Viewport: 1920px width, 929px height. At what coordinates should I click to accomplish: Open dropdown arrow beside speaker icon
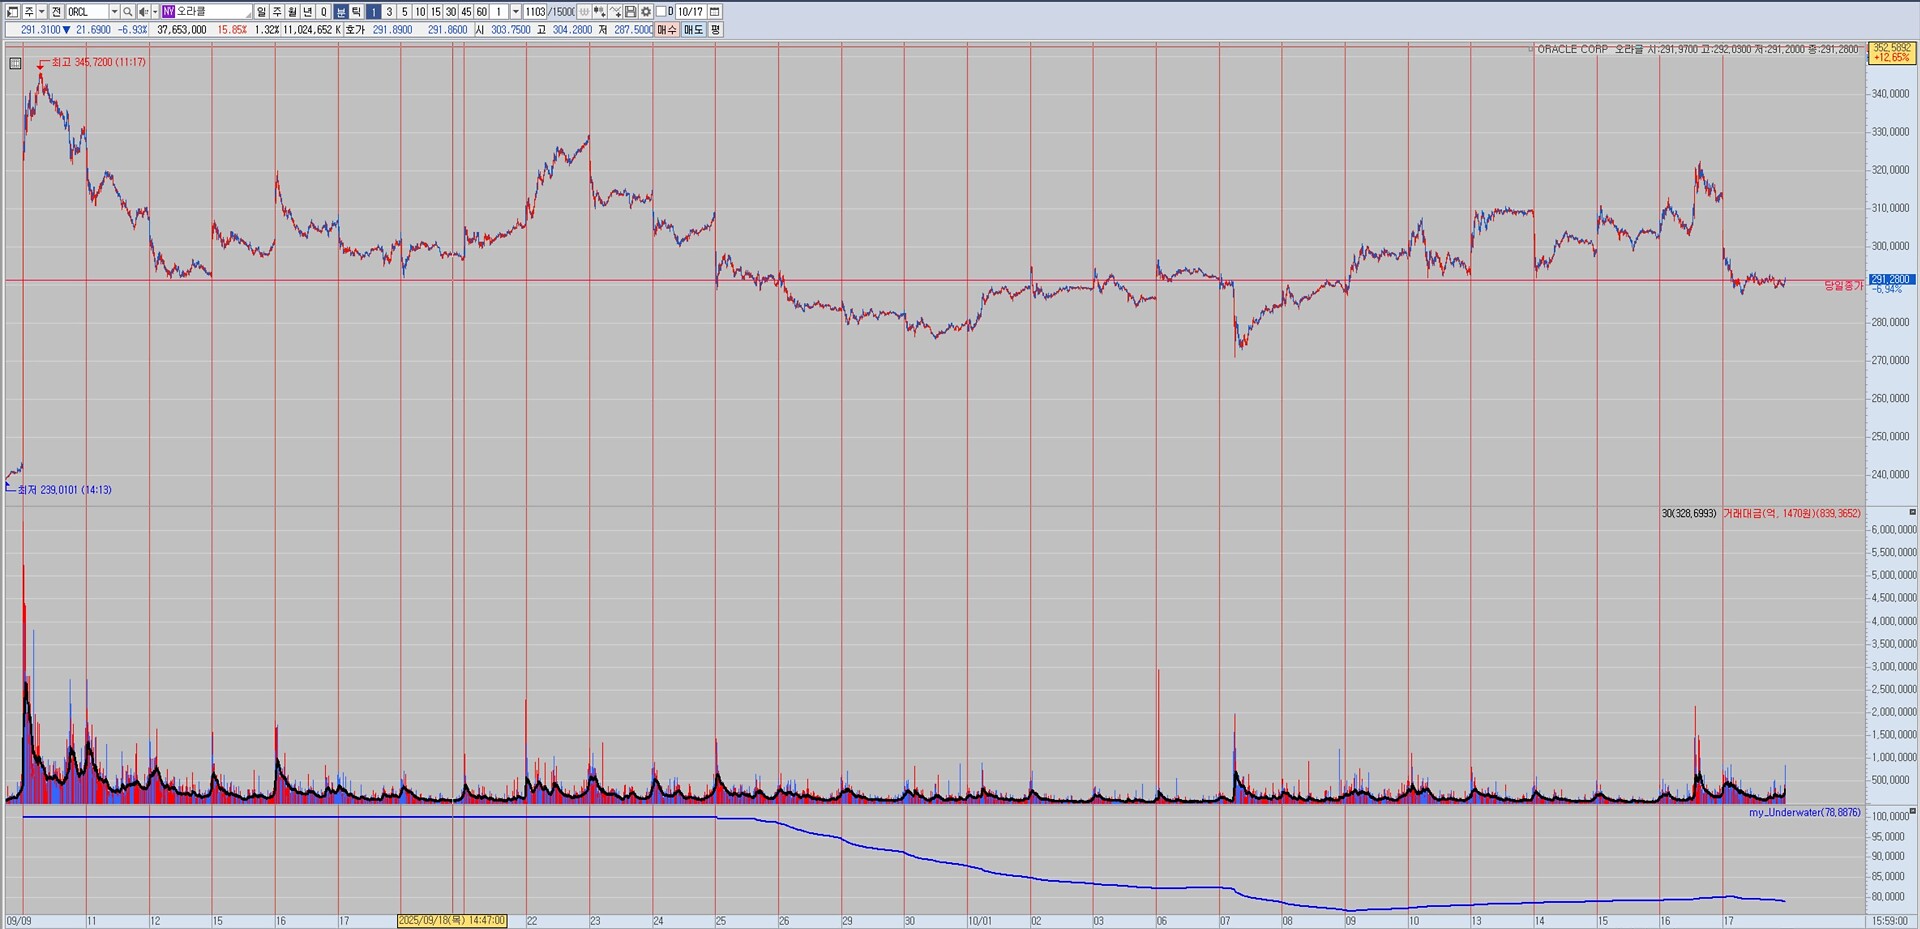[155, 12]
